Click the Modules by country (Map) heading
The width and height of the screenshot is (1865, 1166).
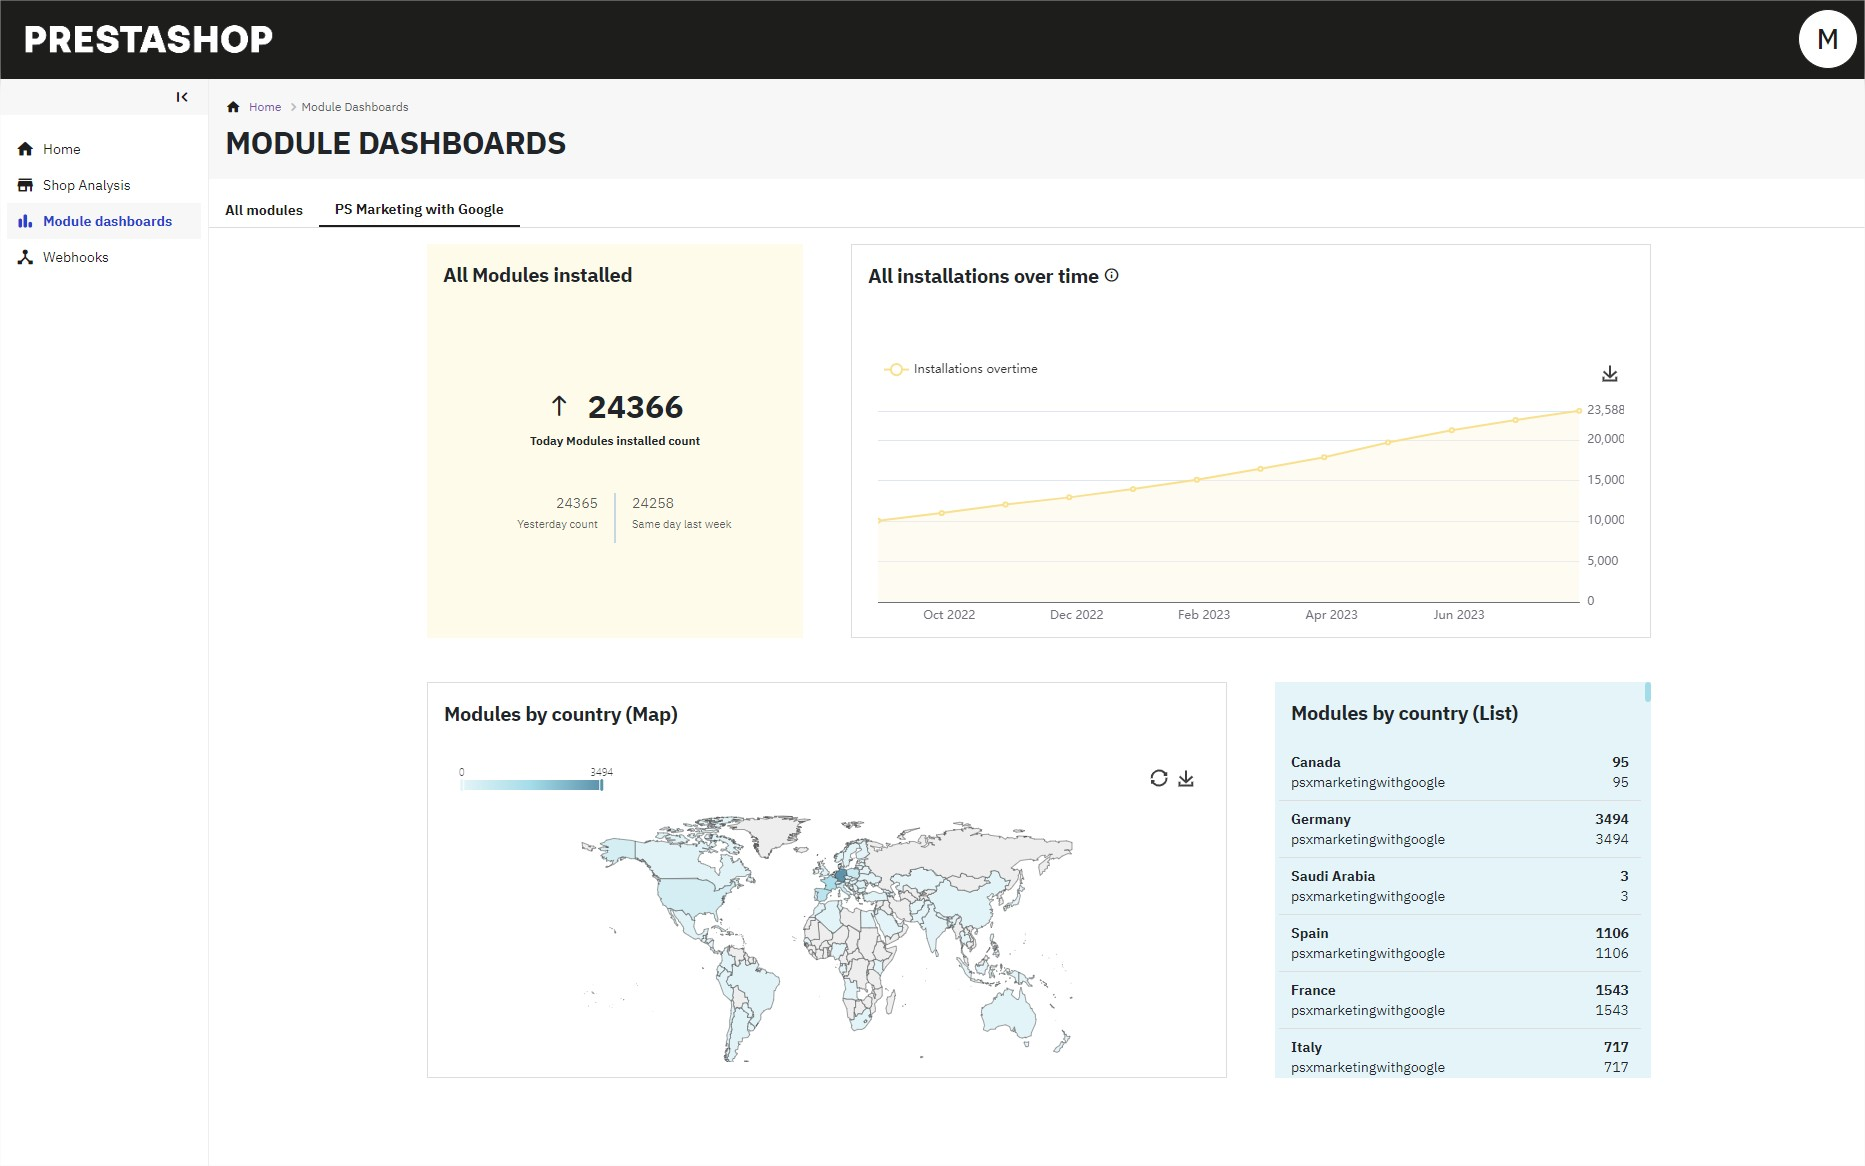[561, 714]
